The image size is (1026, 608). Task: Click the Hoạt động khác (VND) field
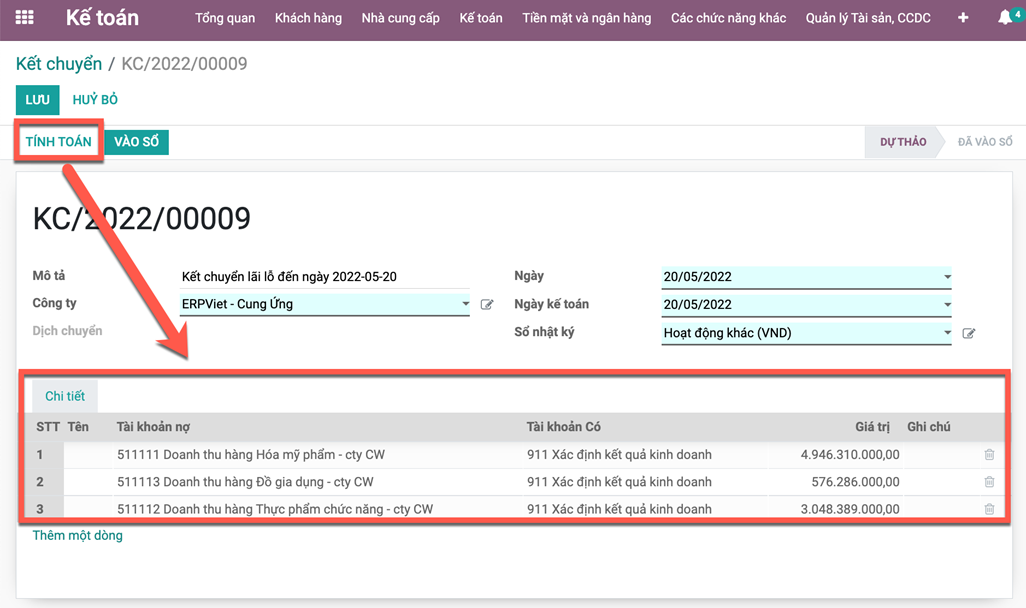(x=806, y=332)
